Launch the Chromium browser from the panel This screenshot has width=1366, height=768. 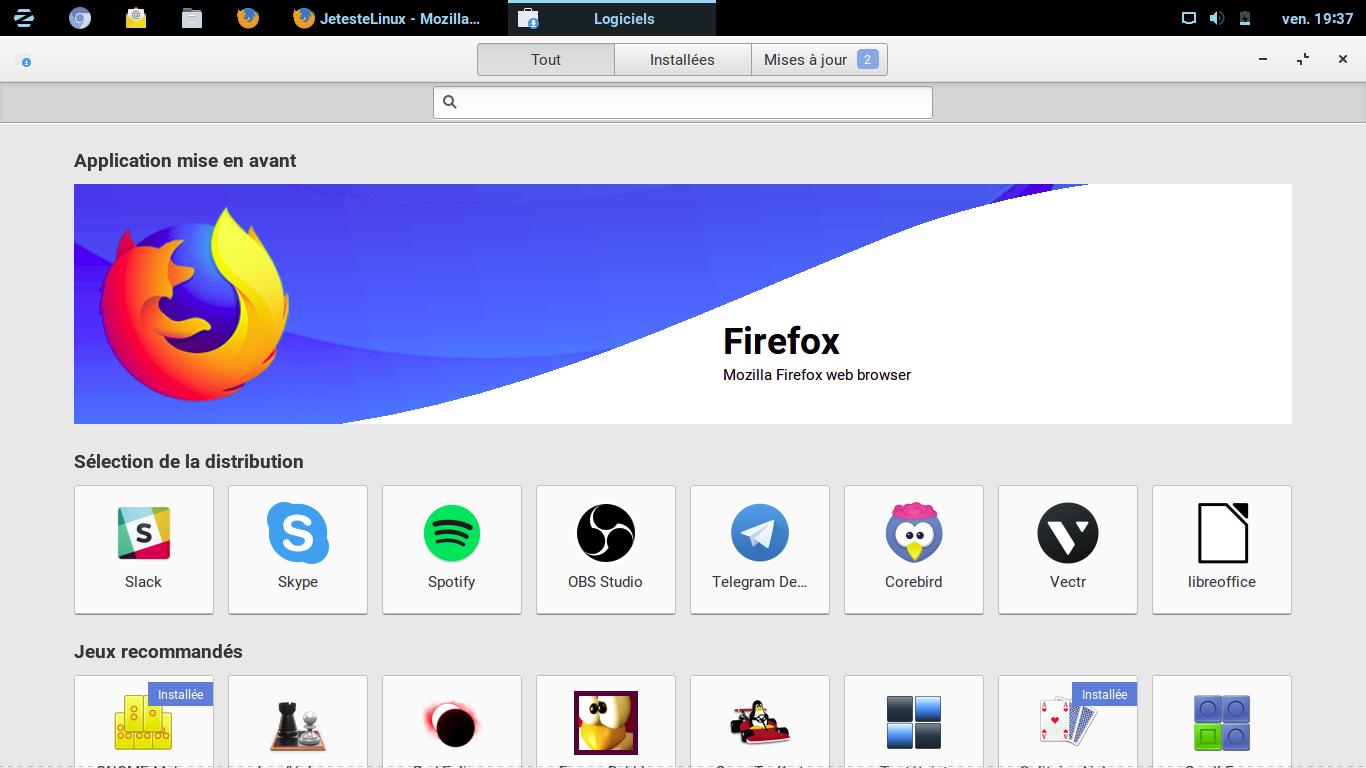pyautogui.click(x=80, y=18)
